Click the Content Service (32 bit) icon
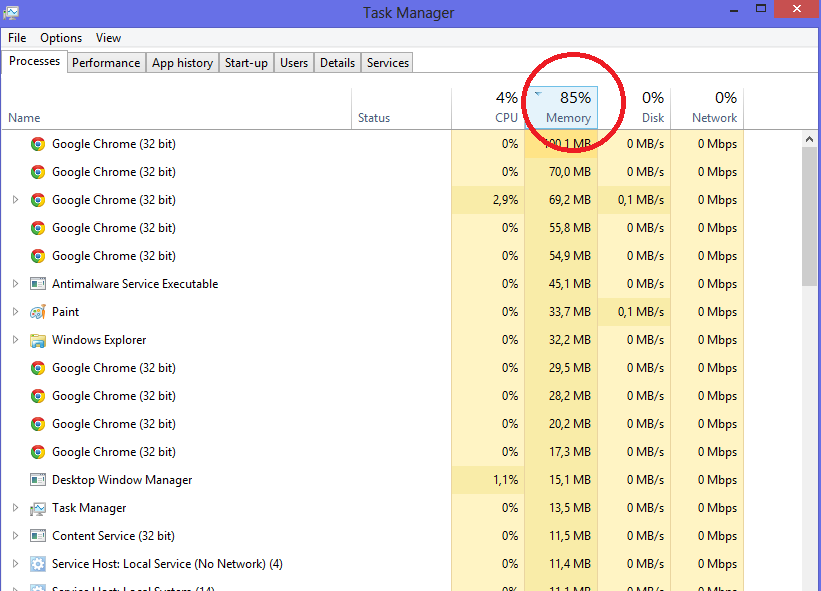Screen dimensions: 821x591 38,536
